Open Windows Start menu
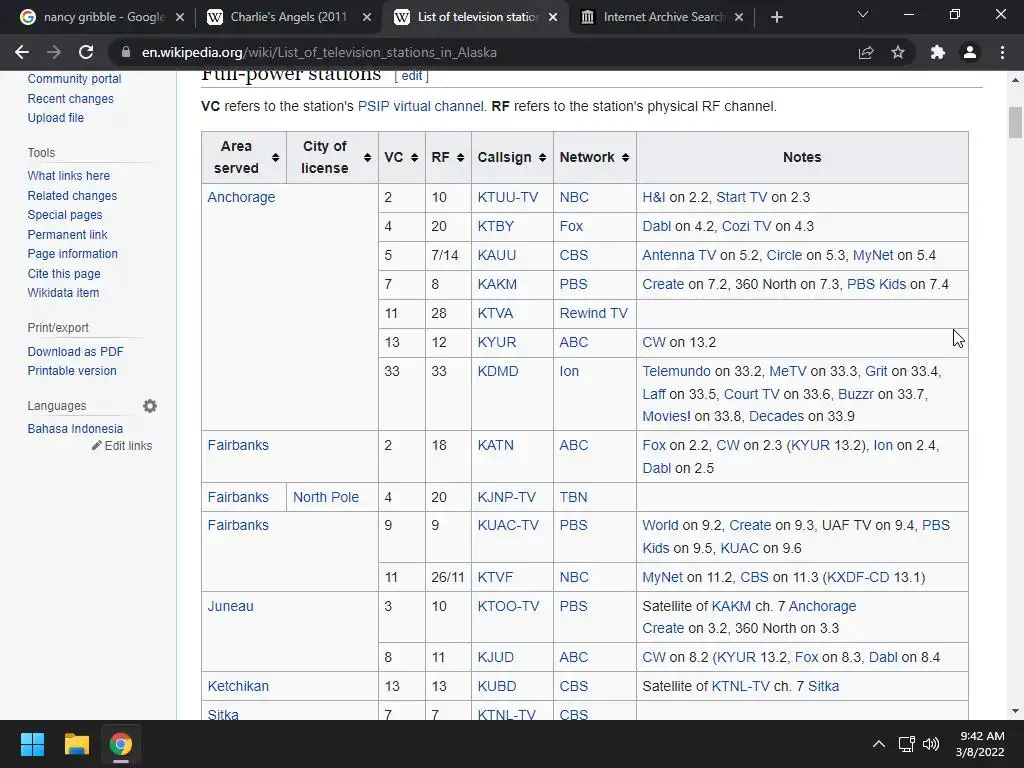 point(32,744)
